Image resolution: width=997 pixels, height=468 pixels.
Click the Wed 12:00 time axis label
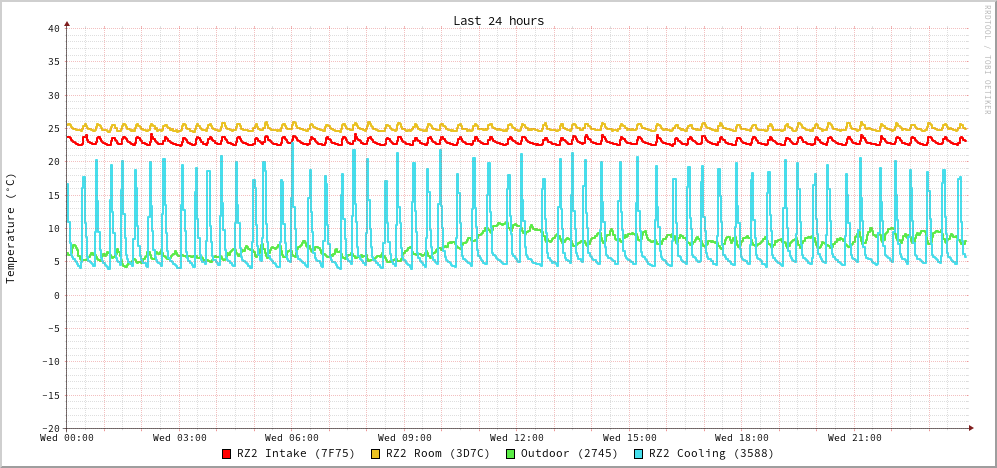point(517,438)
